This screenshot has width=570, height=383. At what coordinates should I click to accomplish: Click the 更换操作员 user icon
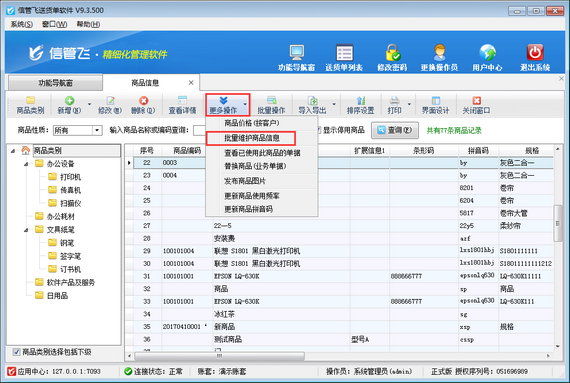(439, 53)
